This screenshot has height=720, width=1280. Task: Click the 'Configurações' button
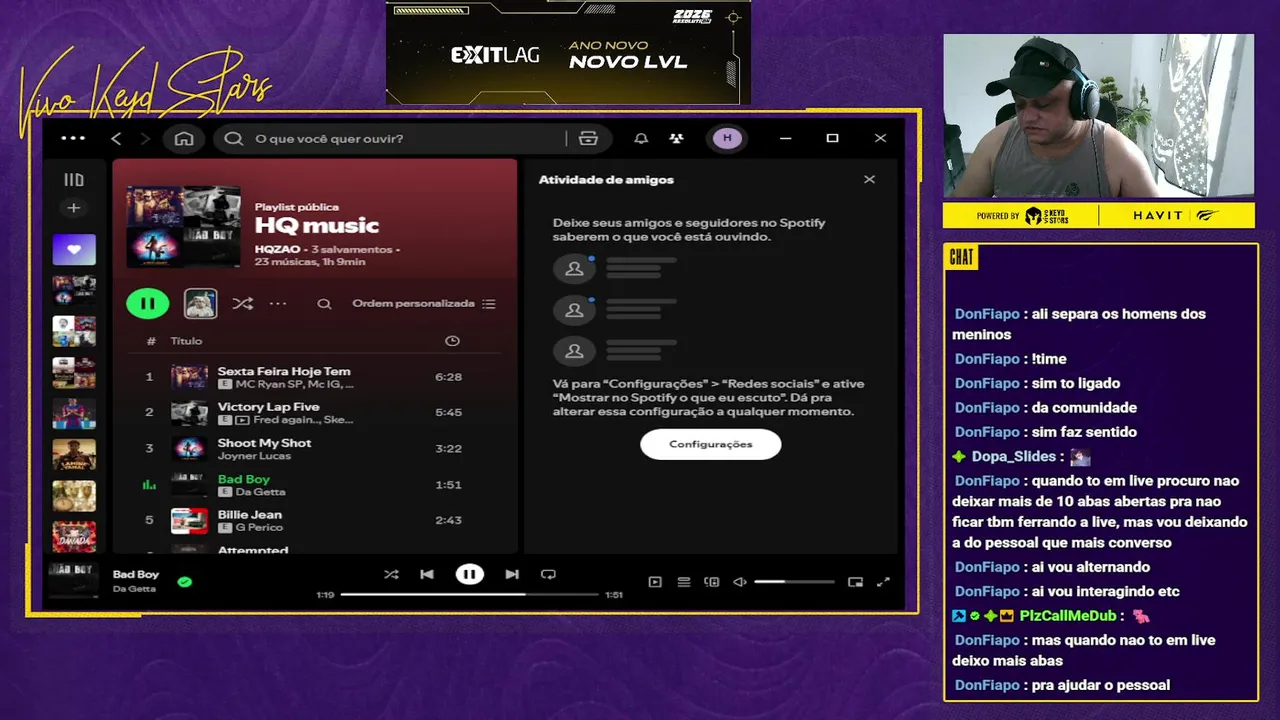click(x=710, y=444)
